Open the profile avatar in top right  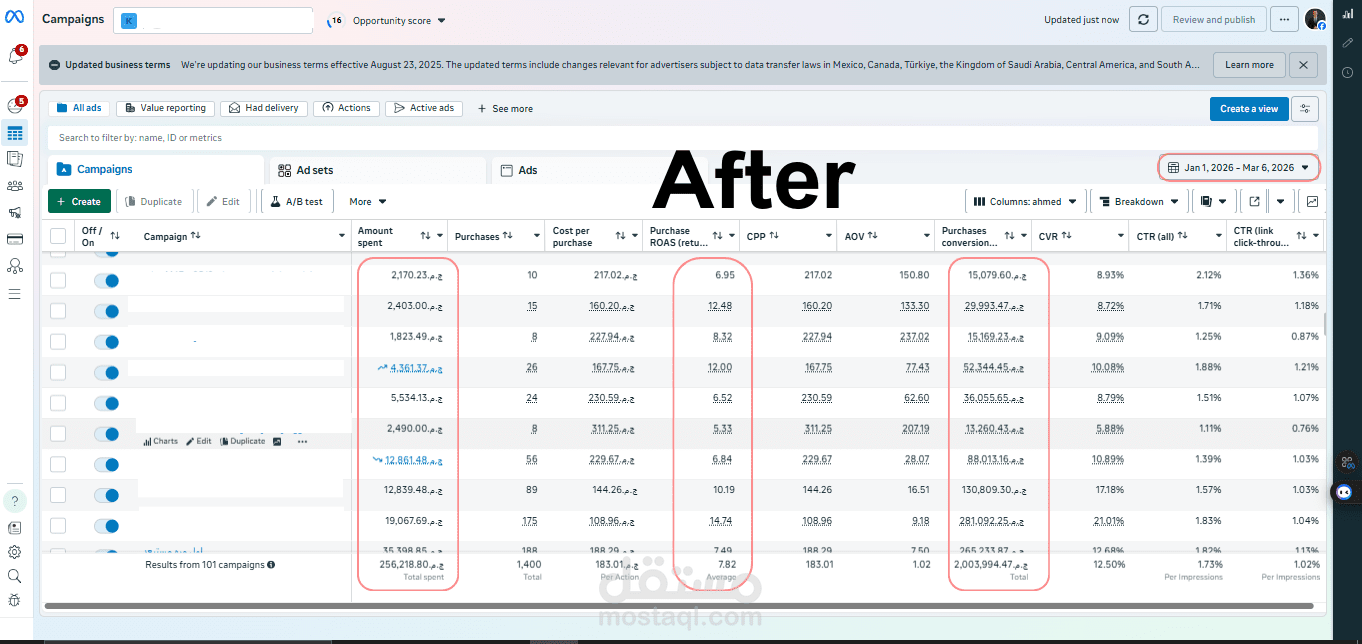(x=1315, y=19)
